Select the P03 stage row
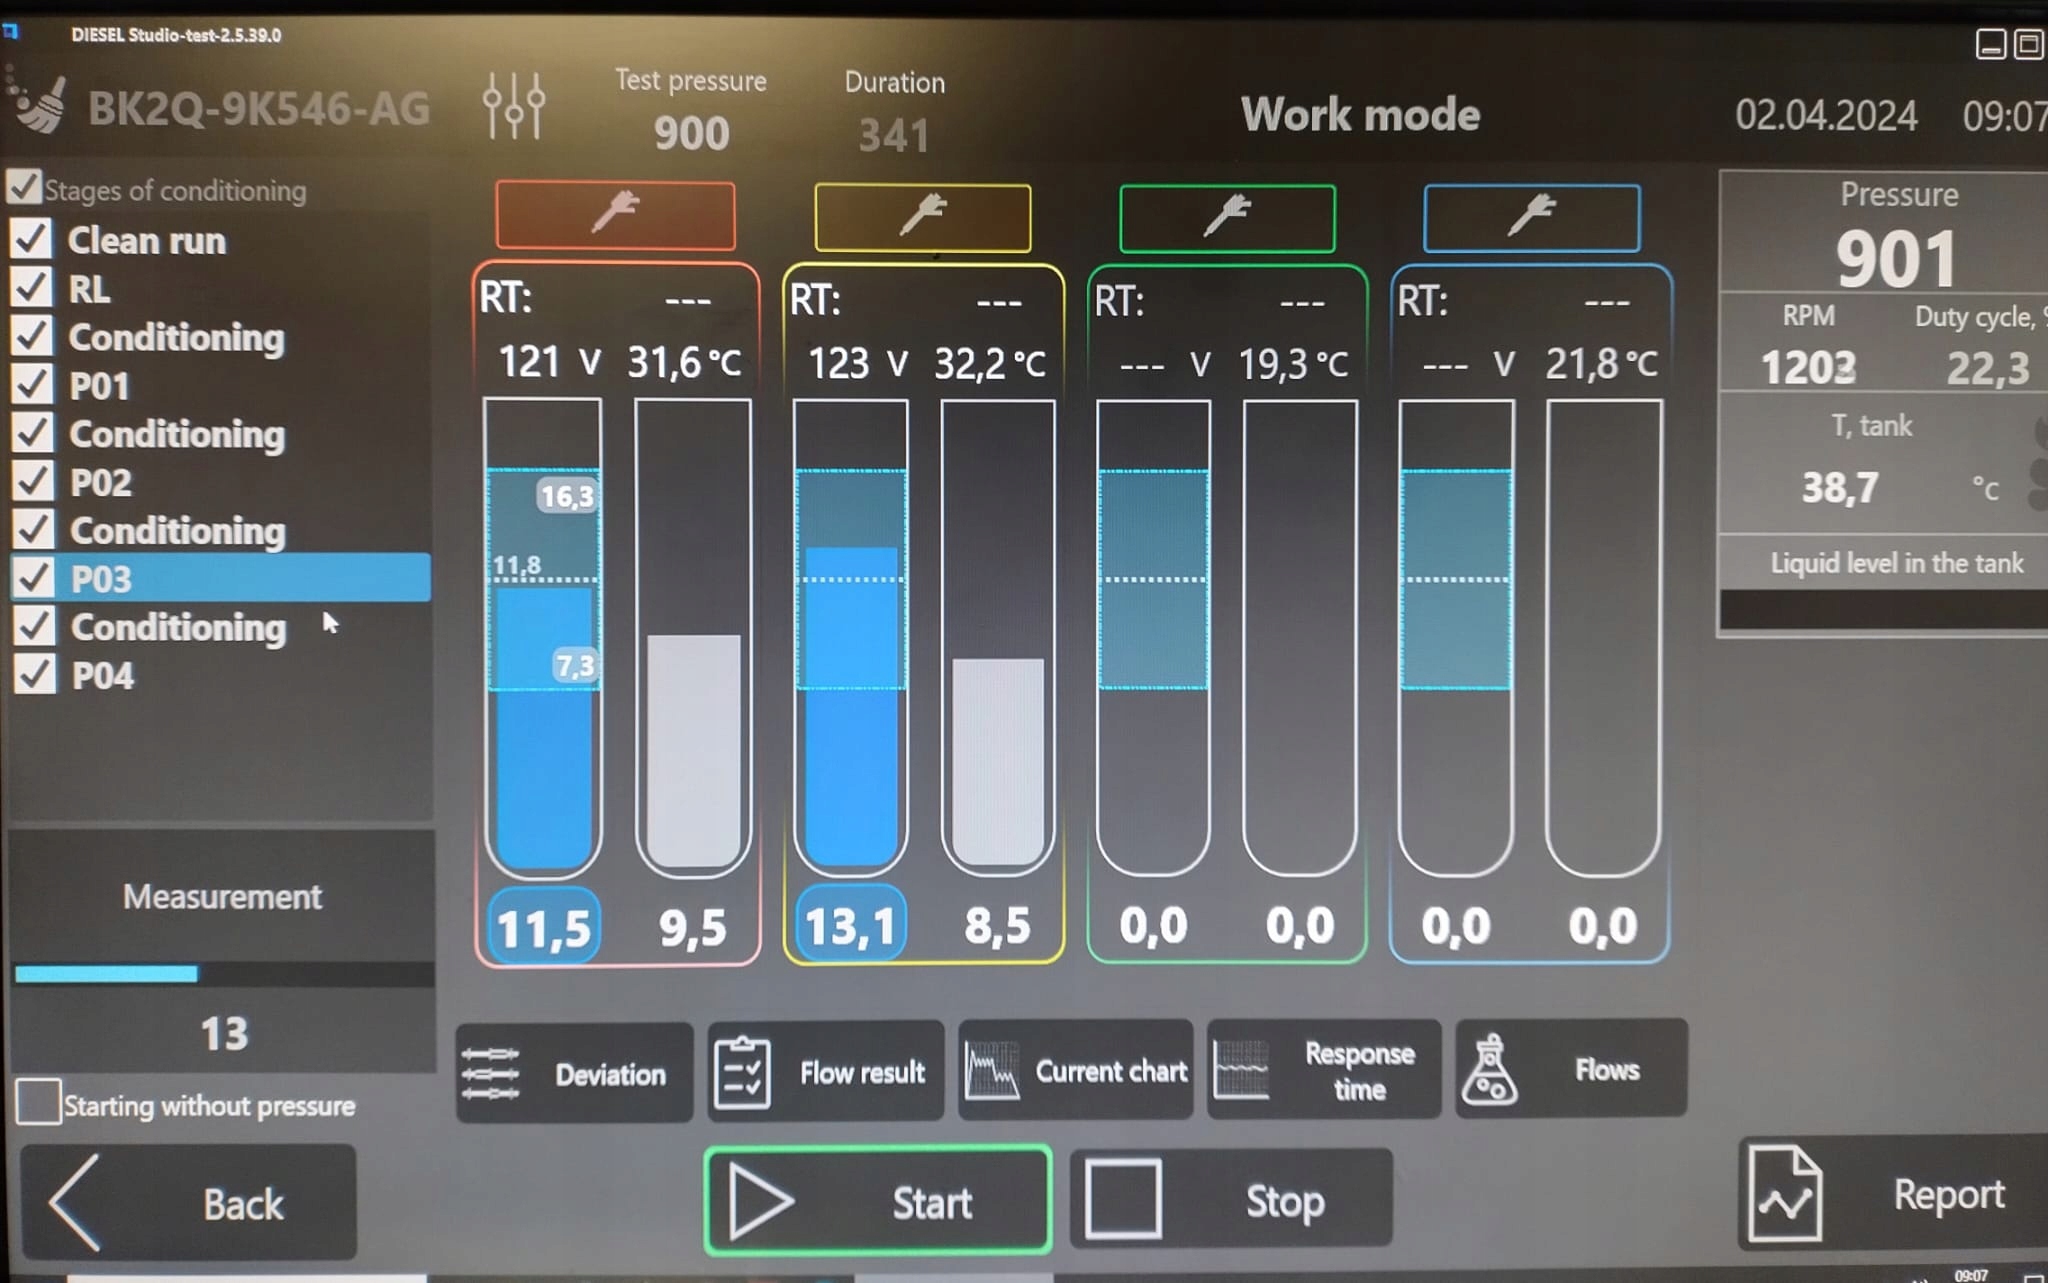This screenshot has height=1283, width=2048. [220, 578]
